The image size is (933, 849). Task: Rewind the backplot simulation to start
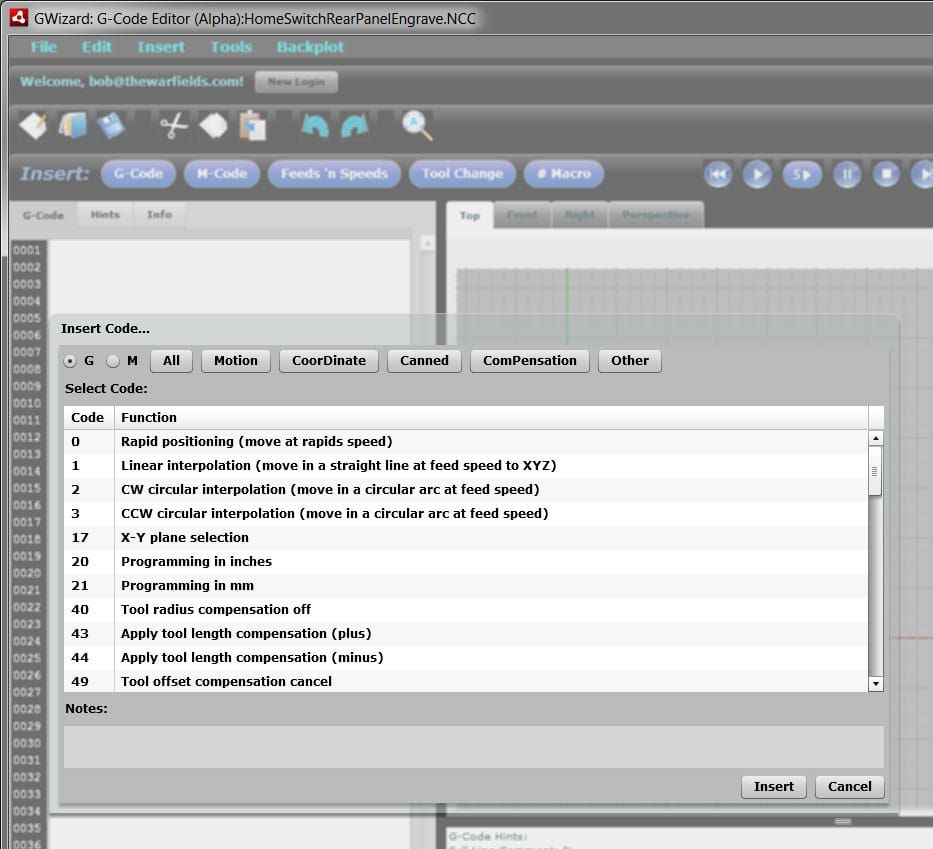(x=718, y=174)
